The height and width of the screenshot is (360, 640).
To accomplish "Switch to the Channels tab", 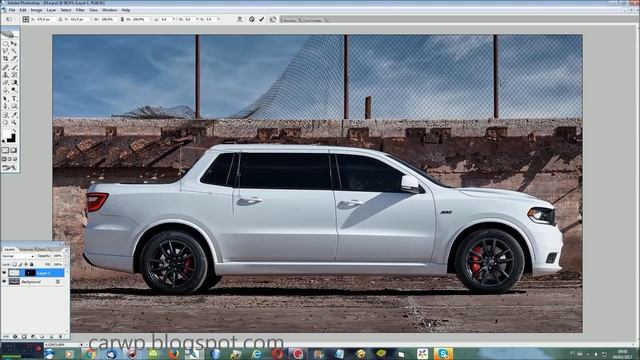I will pos(27,249).
